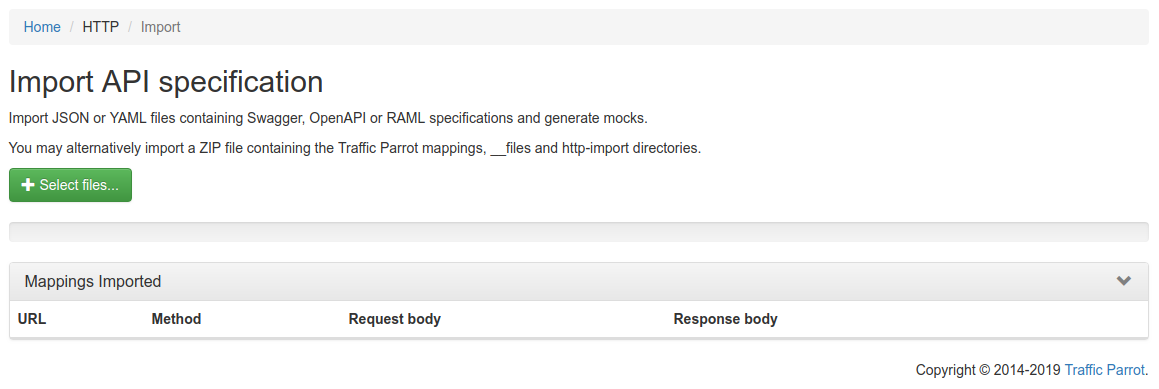Select the HTTP breadcrumb item
The width and height of the screenshot is (1159, 389).
tap(101, 27)
